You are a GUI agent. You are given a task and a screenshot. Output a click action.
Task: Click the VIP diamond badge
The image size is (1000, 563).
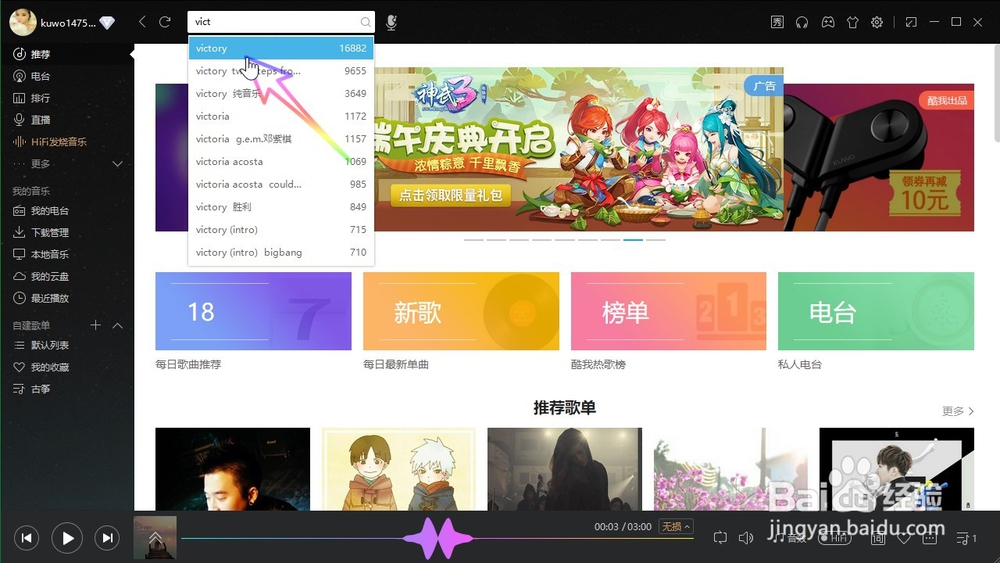click(107, 23)
